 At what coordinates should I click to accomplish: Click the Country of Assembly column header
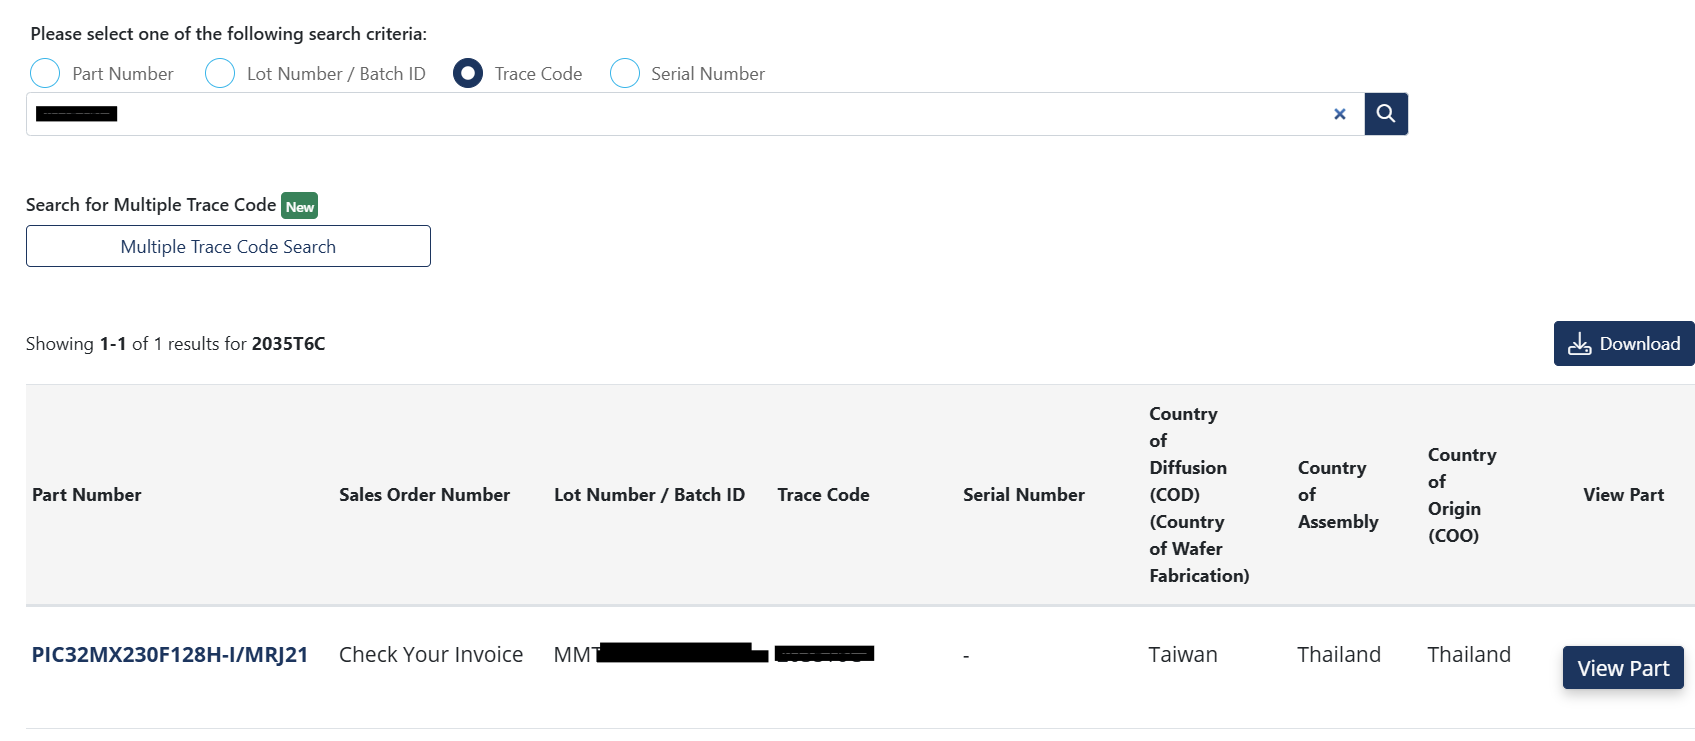tap(1337, 495)
